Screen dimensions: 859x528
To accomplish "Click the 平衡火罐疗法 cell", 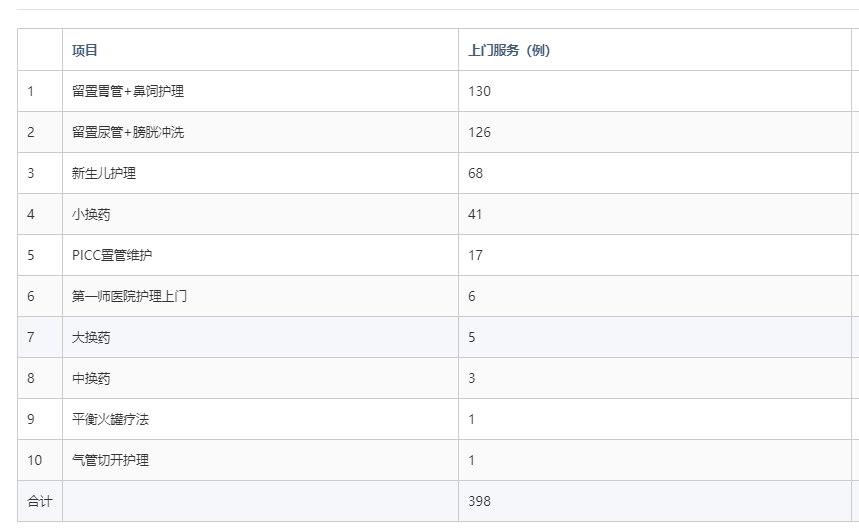I will coord(110,419).
